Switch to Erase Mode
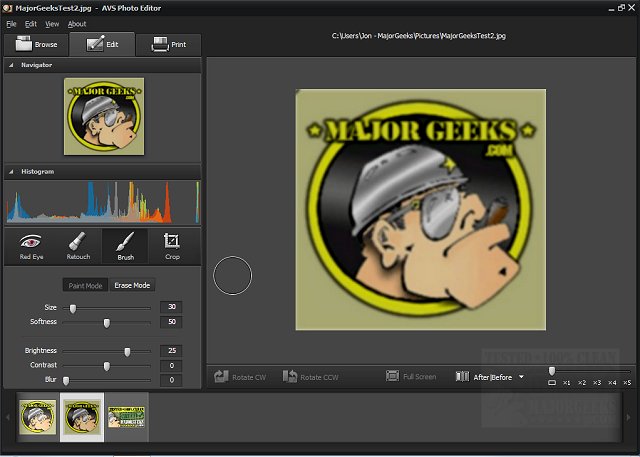The height and width of the screenshot is (457, 640). point(131,285)
